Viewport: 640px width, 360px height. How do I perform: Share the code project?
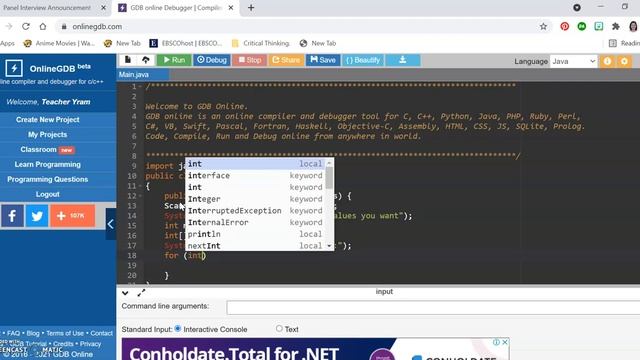pos(286,60)
